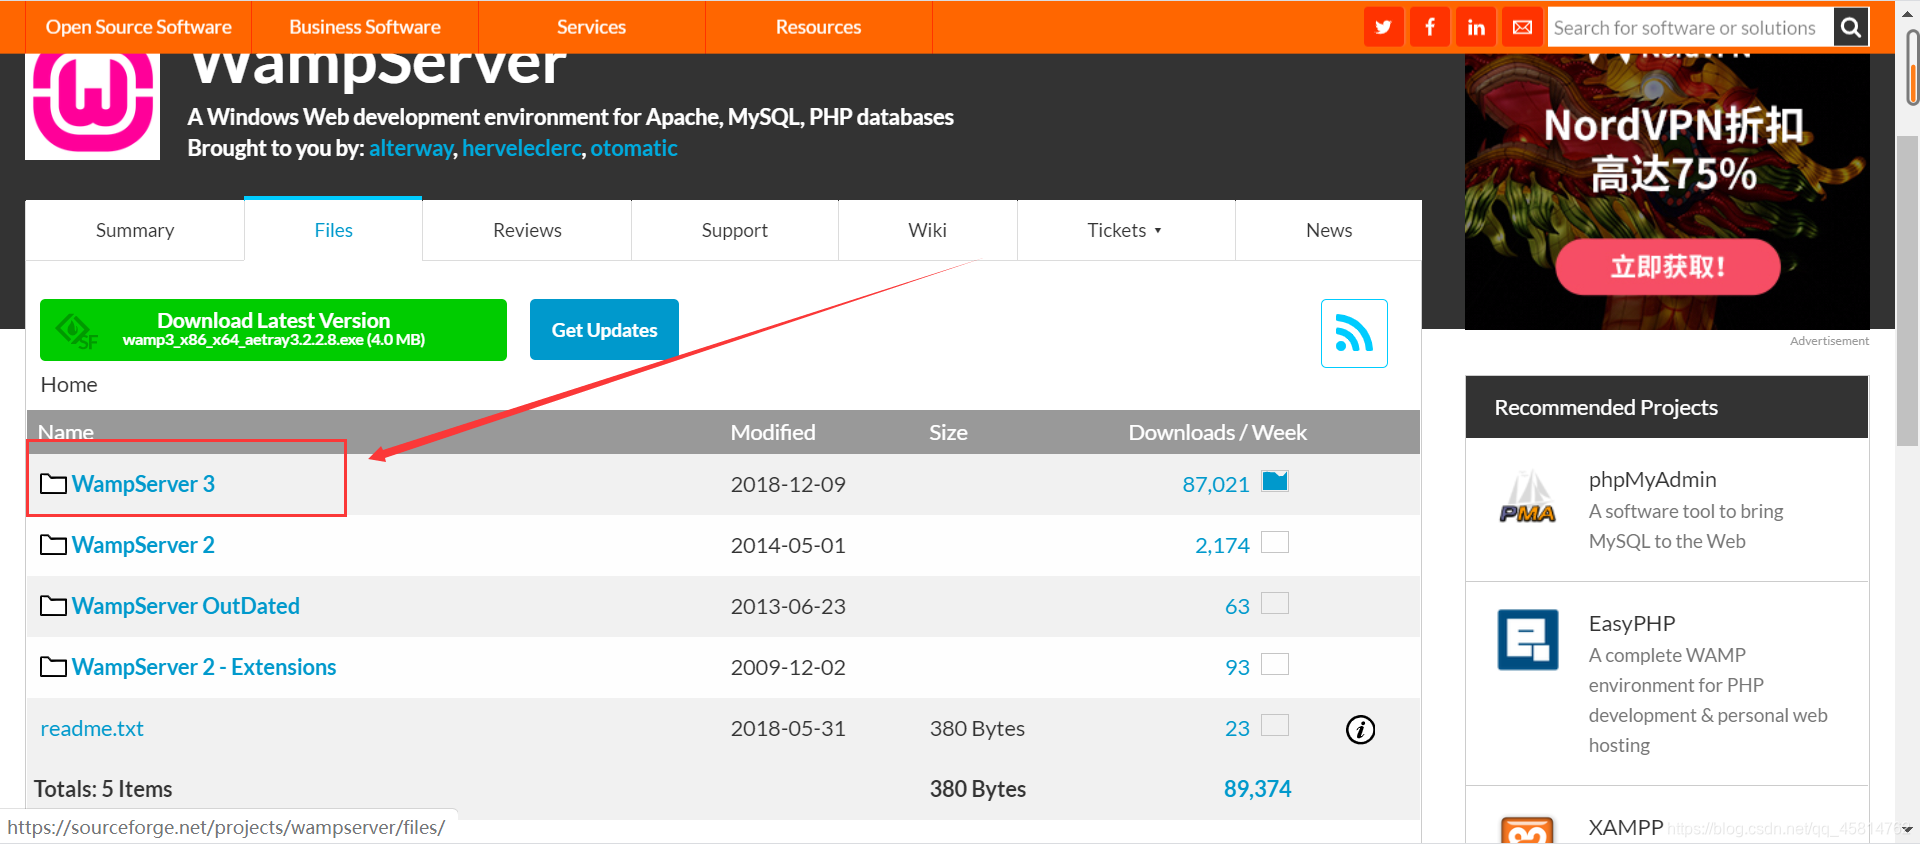Click the WampServer 2 folder icon

tap(53, 545)
